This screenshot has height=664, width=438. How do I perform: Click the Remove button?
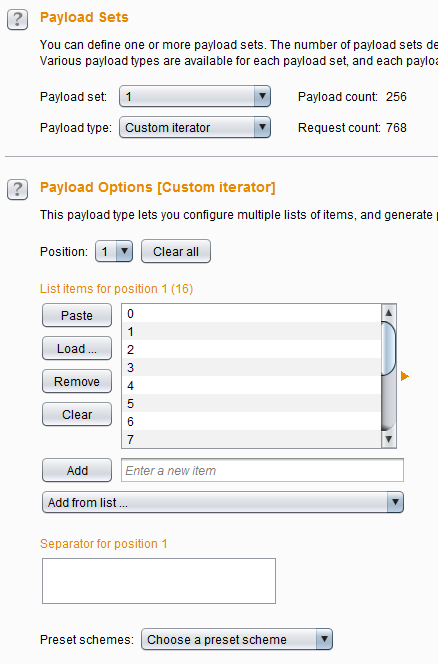pyautogui.click(x=77, y=382)
